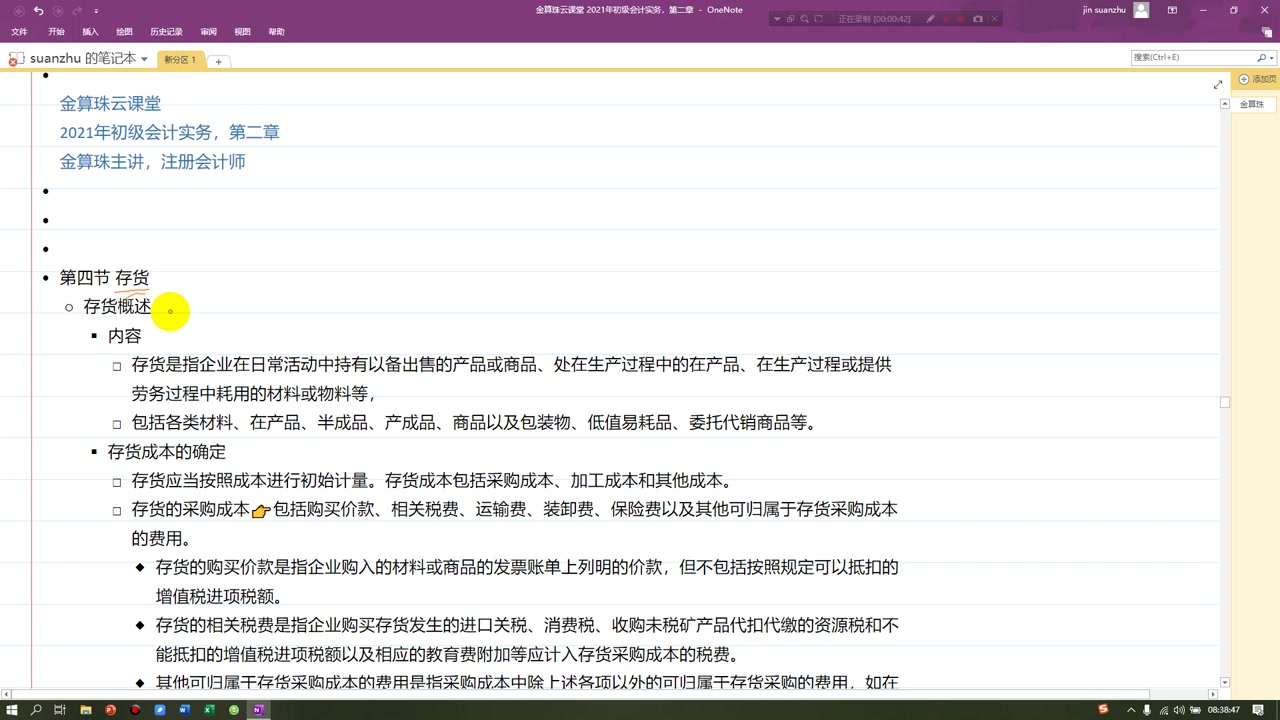Click the 金算珠主讲，注册会计师 line
1280x720 pixels.
(152, 161)
